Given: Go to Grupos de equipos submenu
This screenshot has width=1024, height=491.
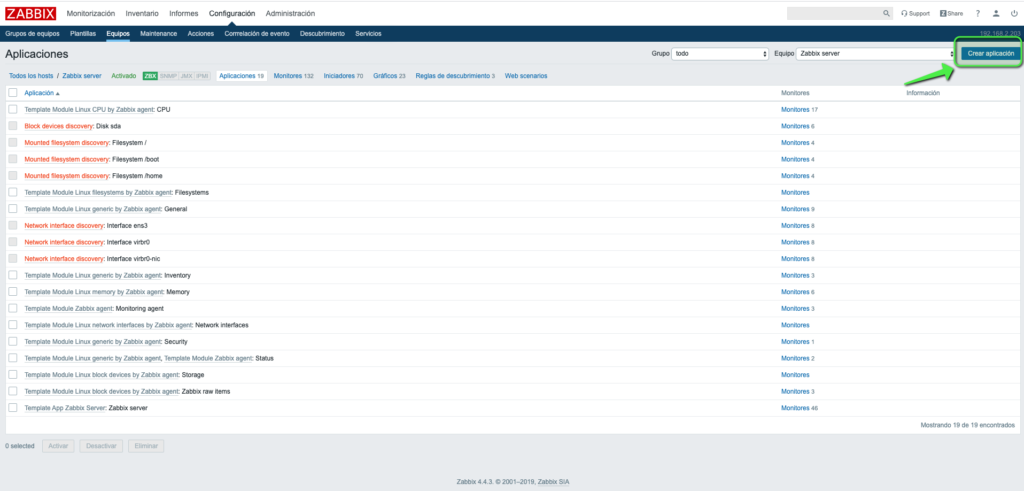Looking at the screenshot, I should coord(33,33).
